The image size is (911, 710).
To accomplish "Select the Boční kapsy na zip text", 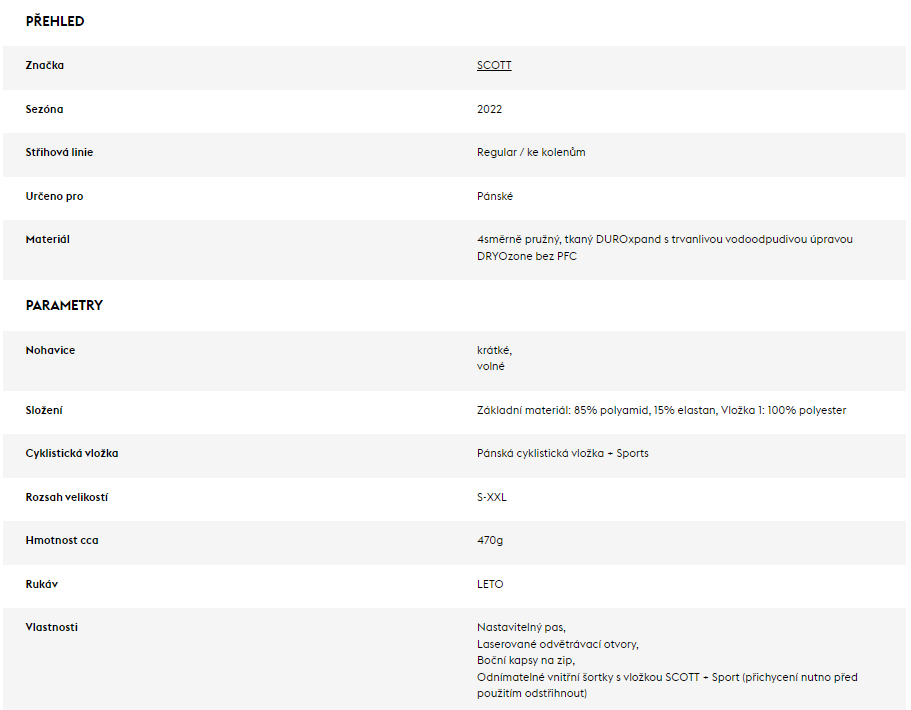I will 526,661.
